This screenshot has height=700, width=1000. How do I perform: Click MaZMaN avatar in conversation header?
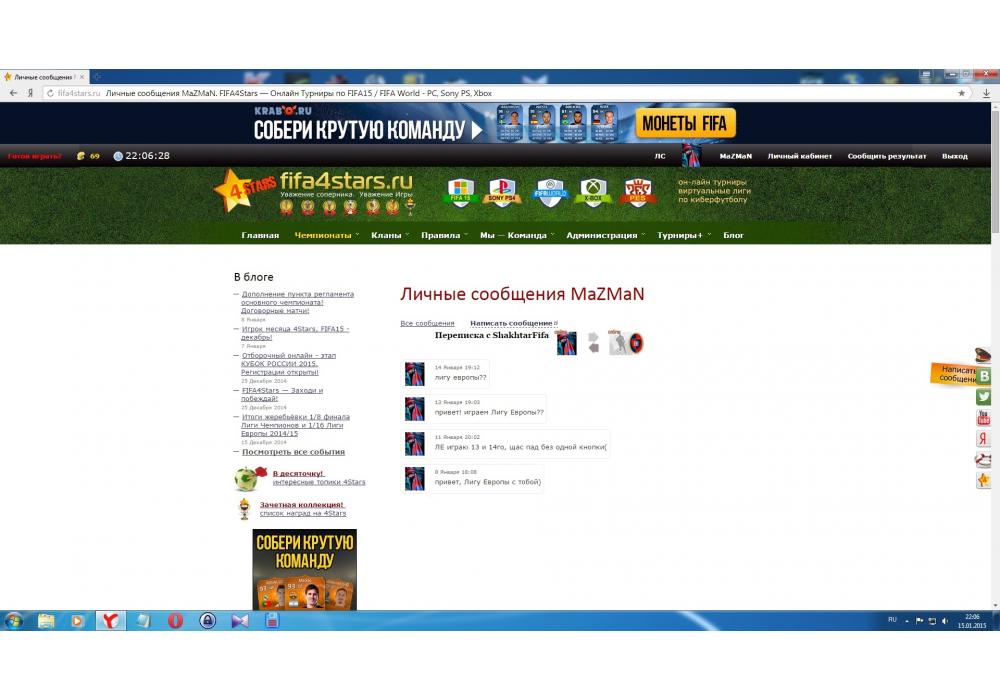[566, 343]
